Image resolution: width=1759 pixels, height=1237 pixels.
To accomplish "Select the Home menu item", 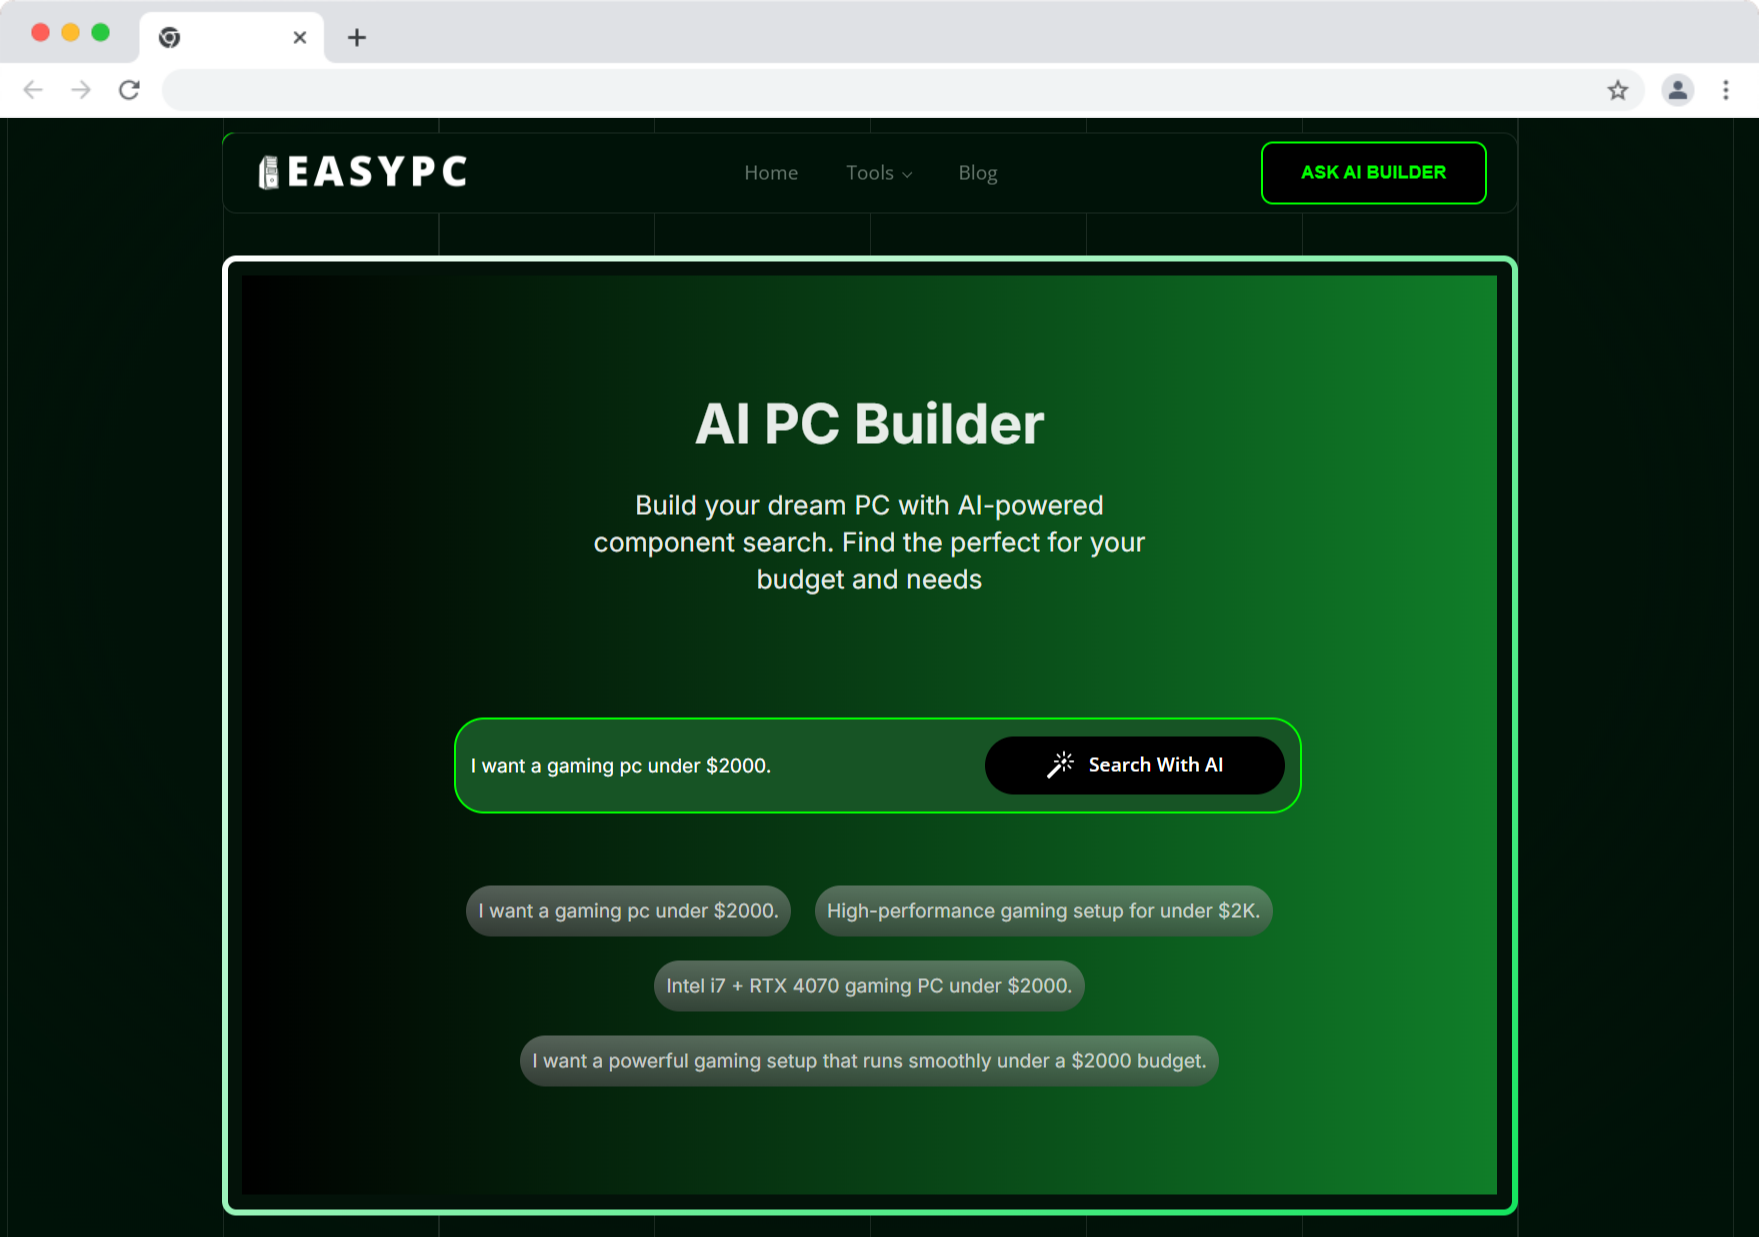I will (x=770, y=172).
